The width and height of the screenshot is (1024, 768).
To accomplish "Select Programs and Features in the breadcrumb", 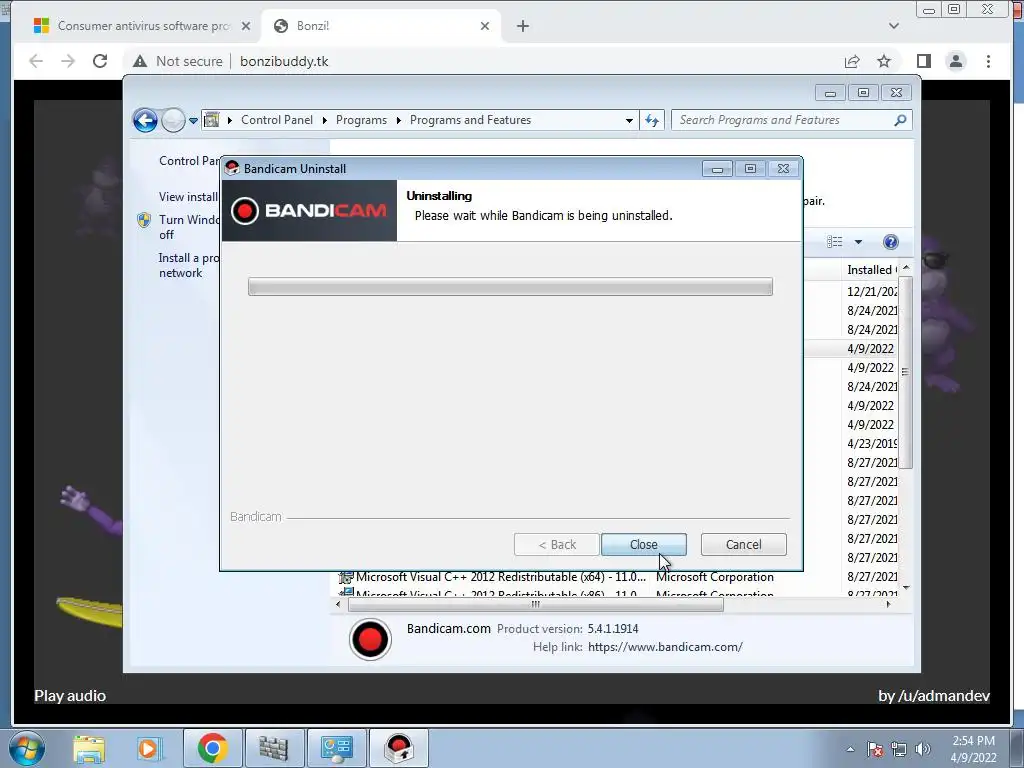I will tap(470, 120).
